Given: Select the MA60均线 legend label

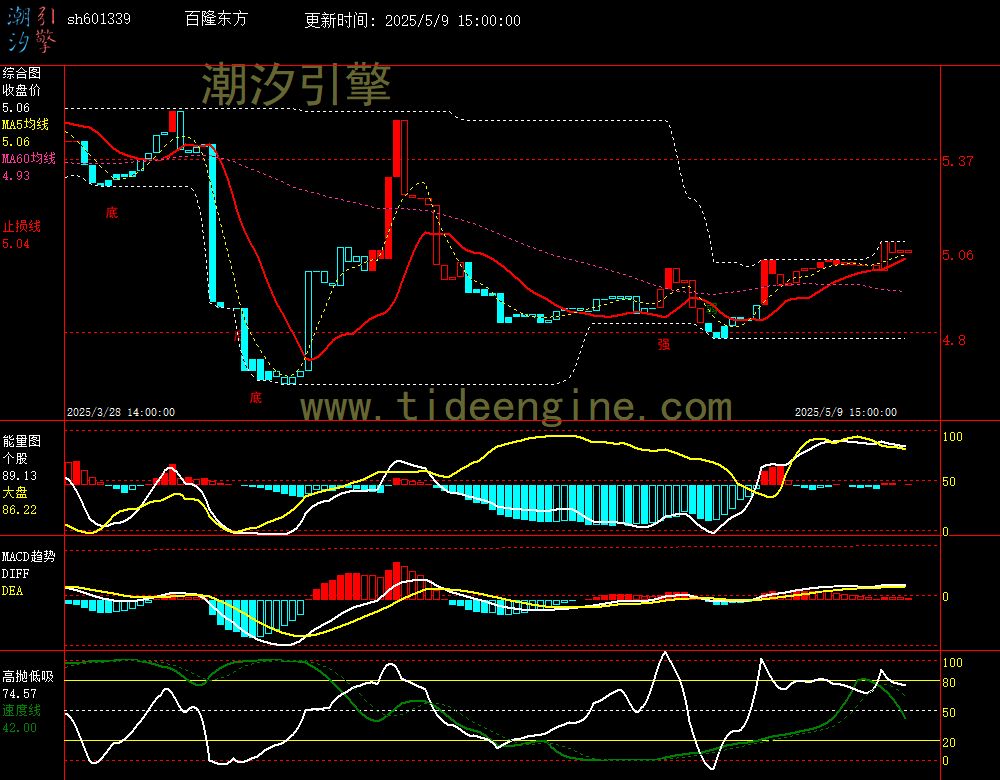Looking at the screenshot, I should [29, 158].
